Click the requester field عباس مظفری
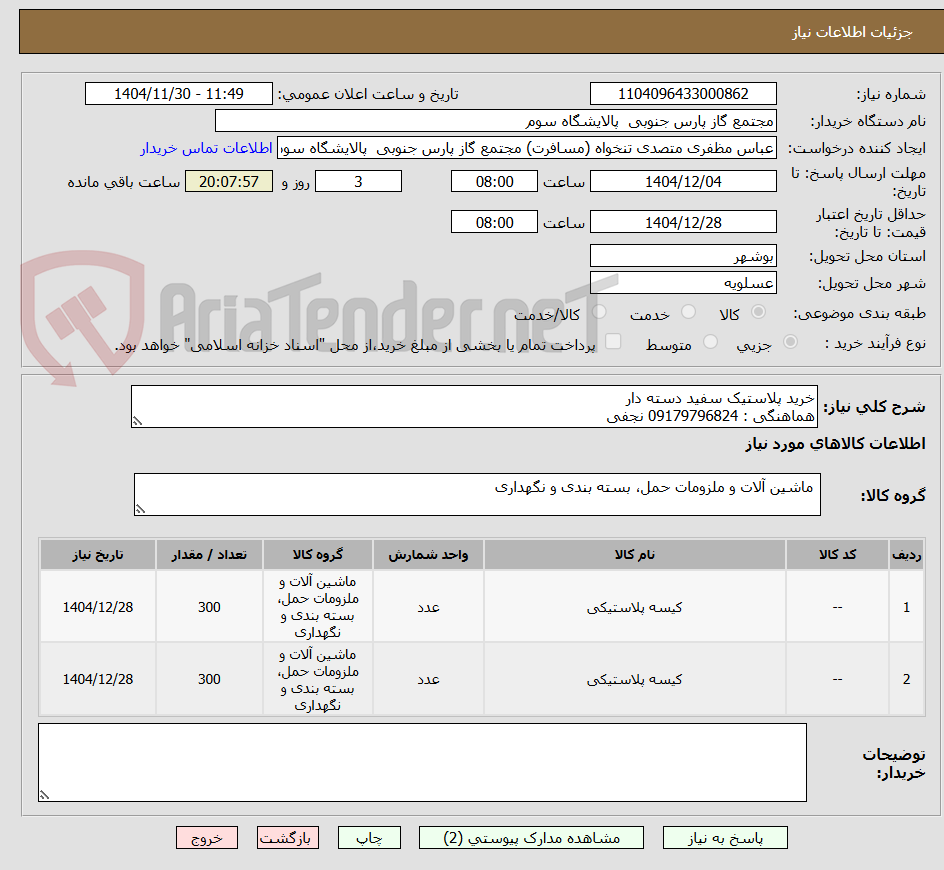 (527, 148)
